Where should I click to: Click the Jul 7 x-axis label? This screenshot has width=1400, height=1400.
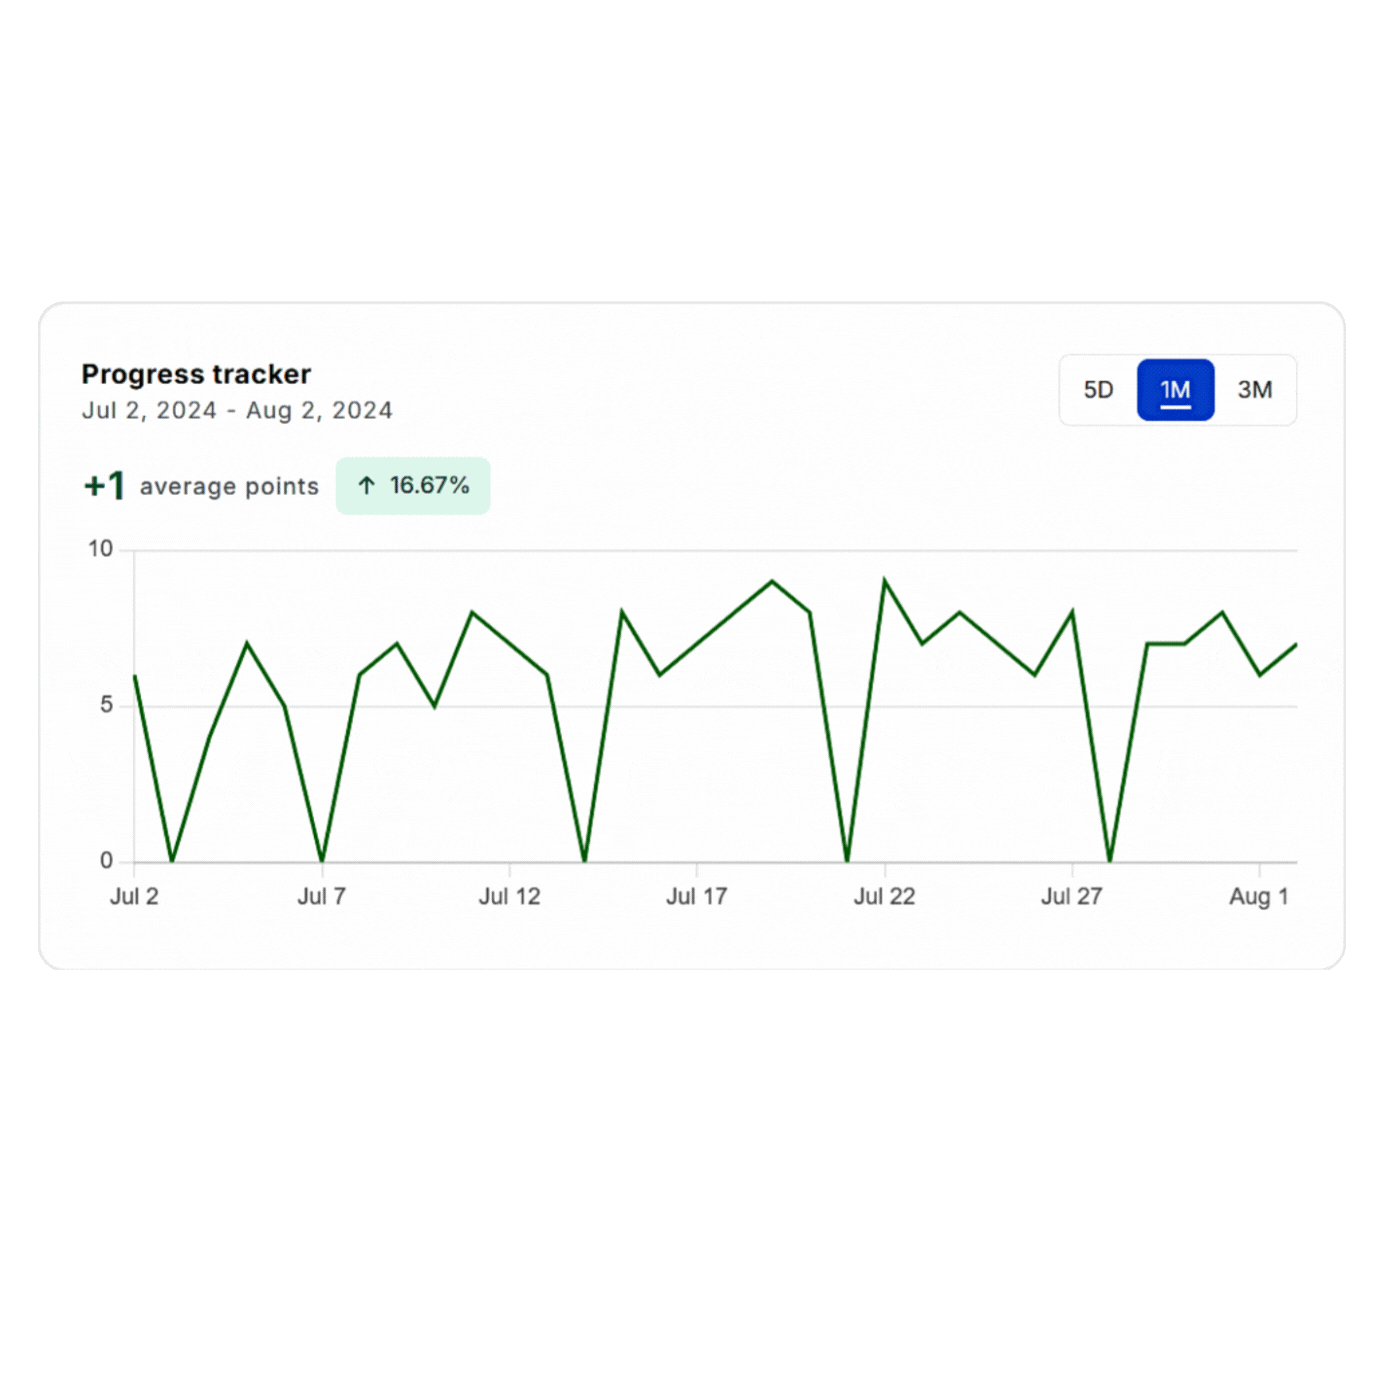pyautogui.click(x=321, y=896)
